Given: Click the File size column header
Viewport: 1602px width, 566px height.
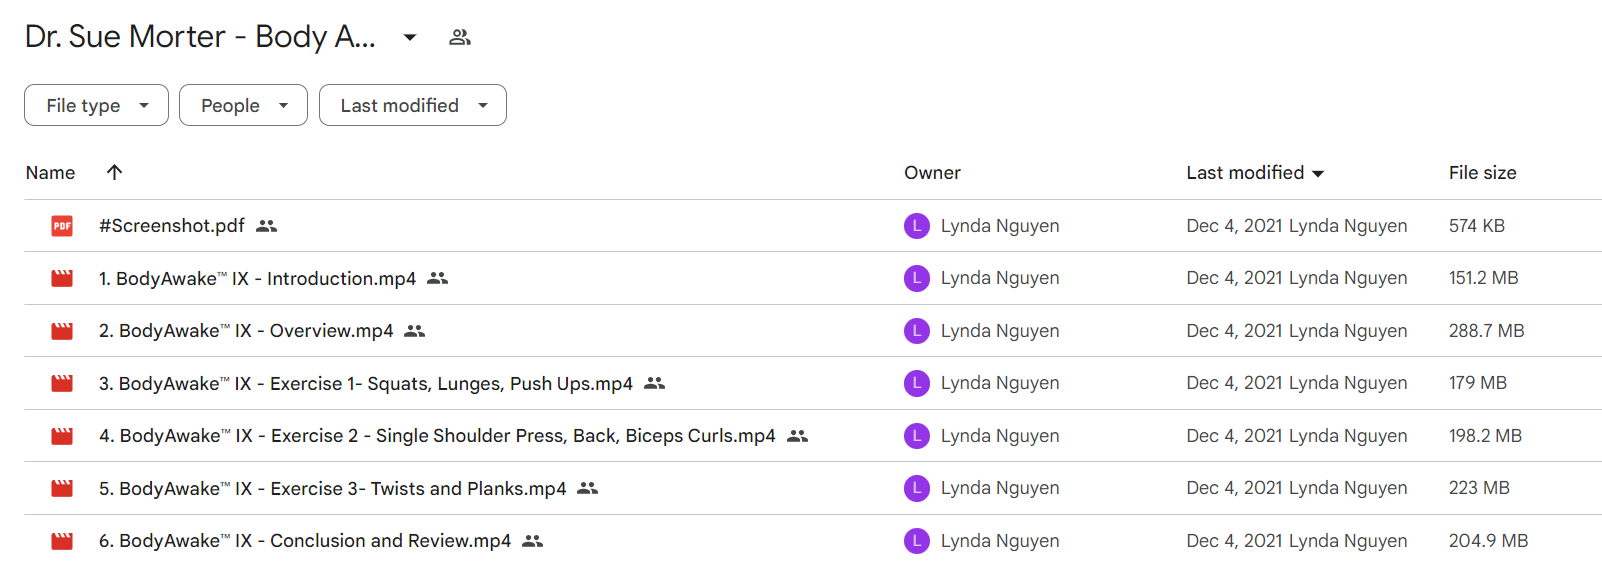Looking at the screenshot, I should click(x=1482, y=172).
